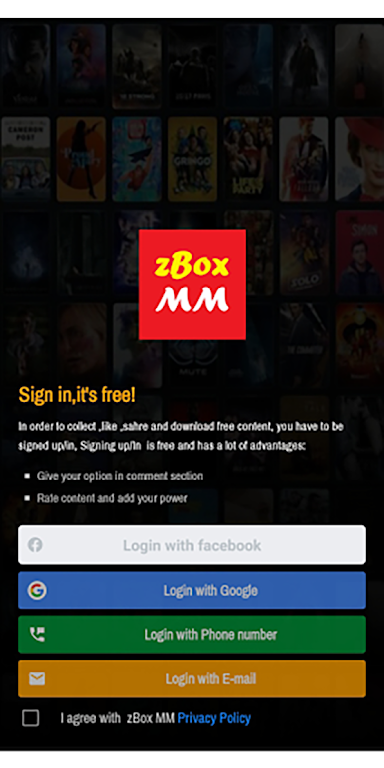This screenshot has width=384, height=768.
Task: Tap the Cameron Post movie poster
Action: click(x=25, y=159)
